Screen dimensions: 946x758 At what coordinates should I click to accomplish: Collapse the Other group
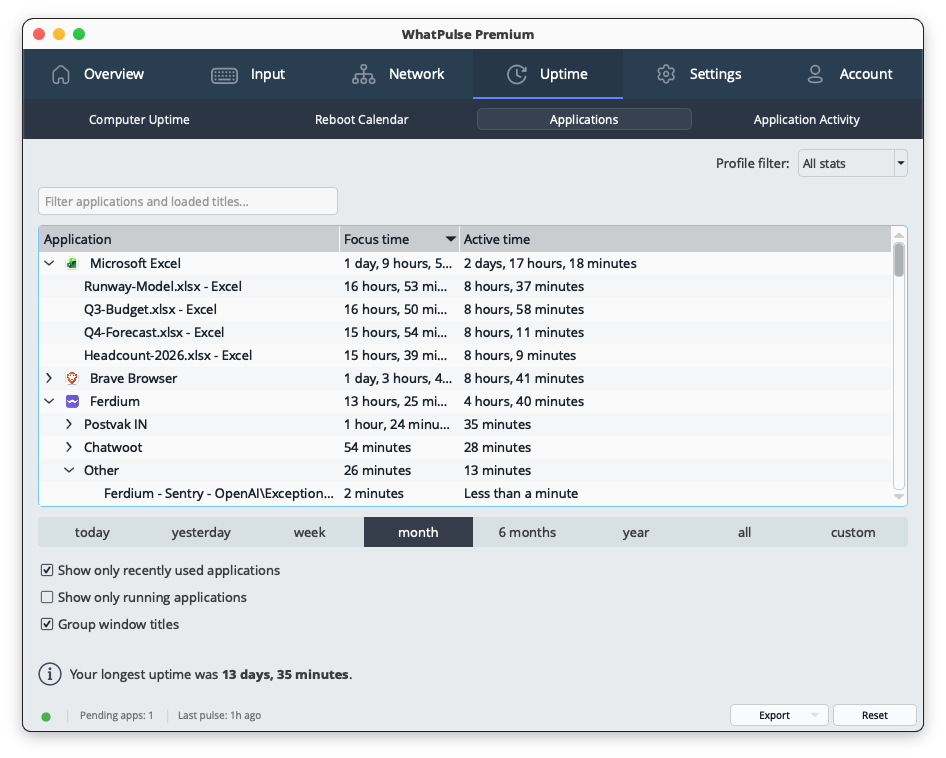point(69,470)
